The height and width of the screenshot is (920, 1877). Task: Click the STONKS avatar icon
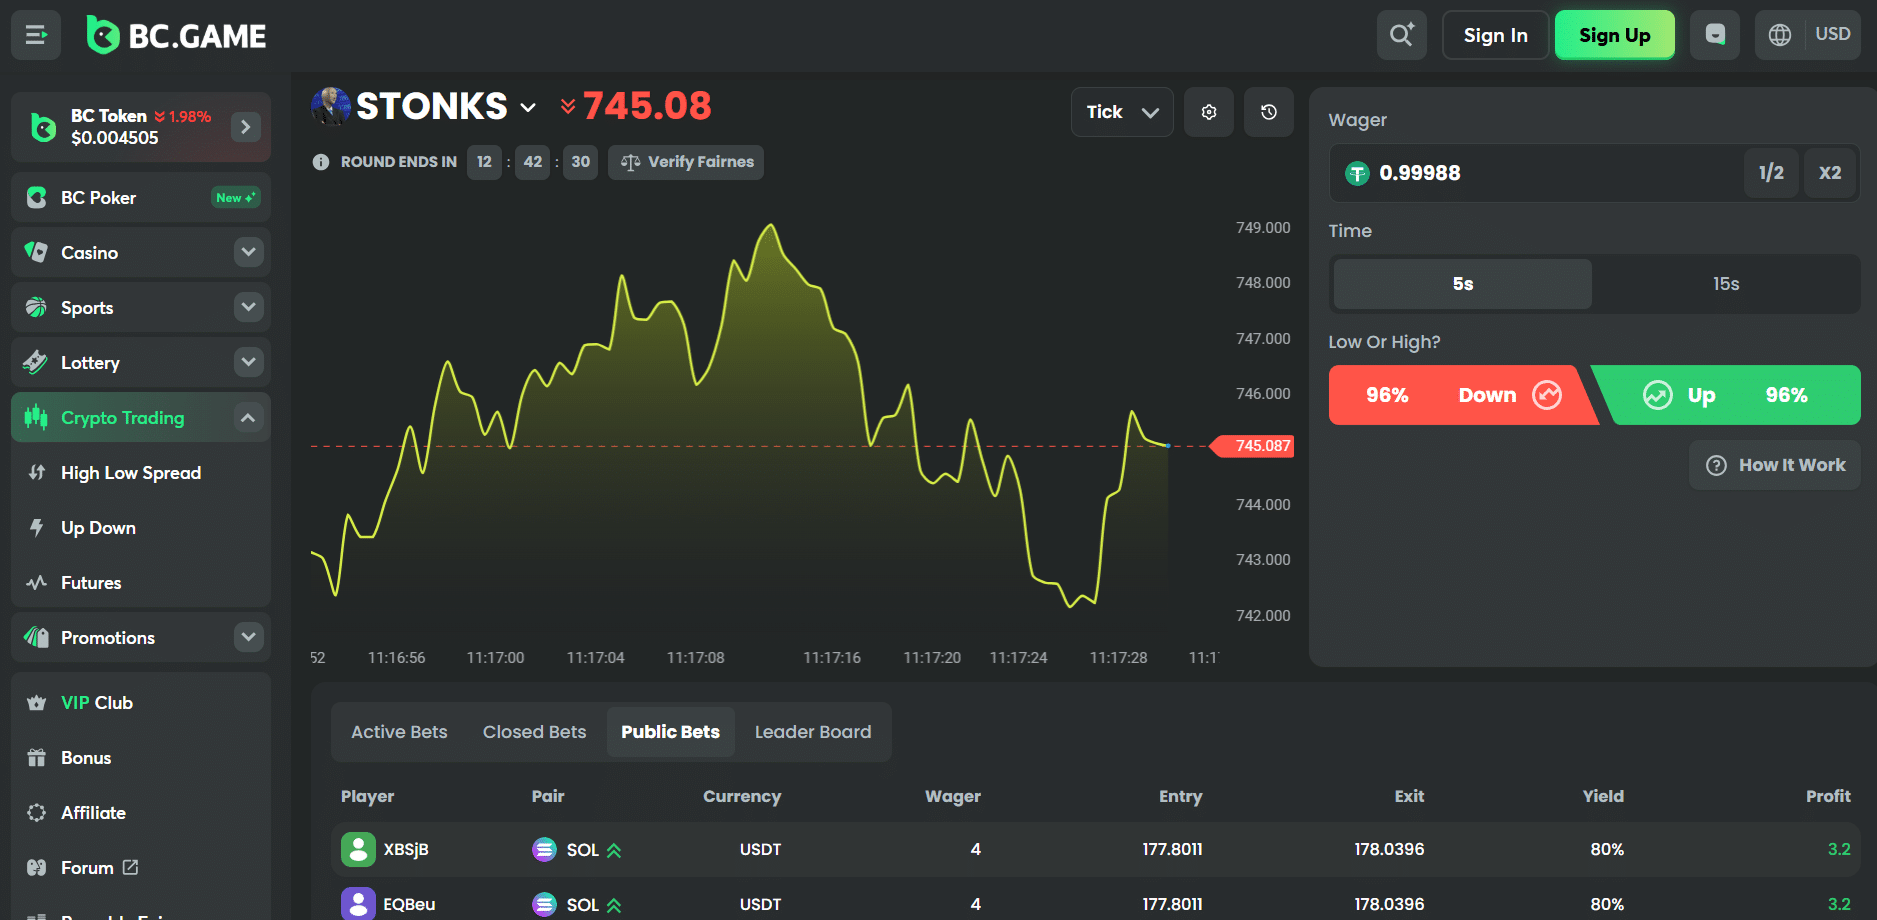pyautogui.click(x=331, y=106)
